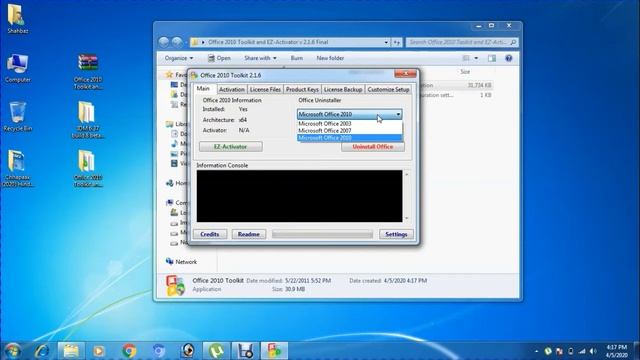Click the EZ-Activator button

pos(231,147)
